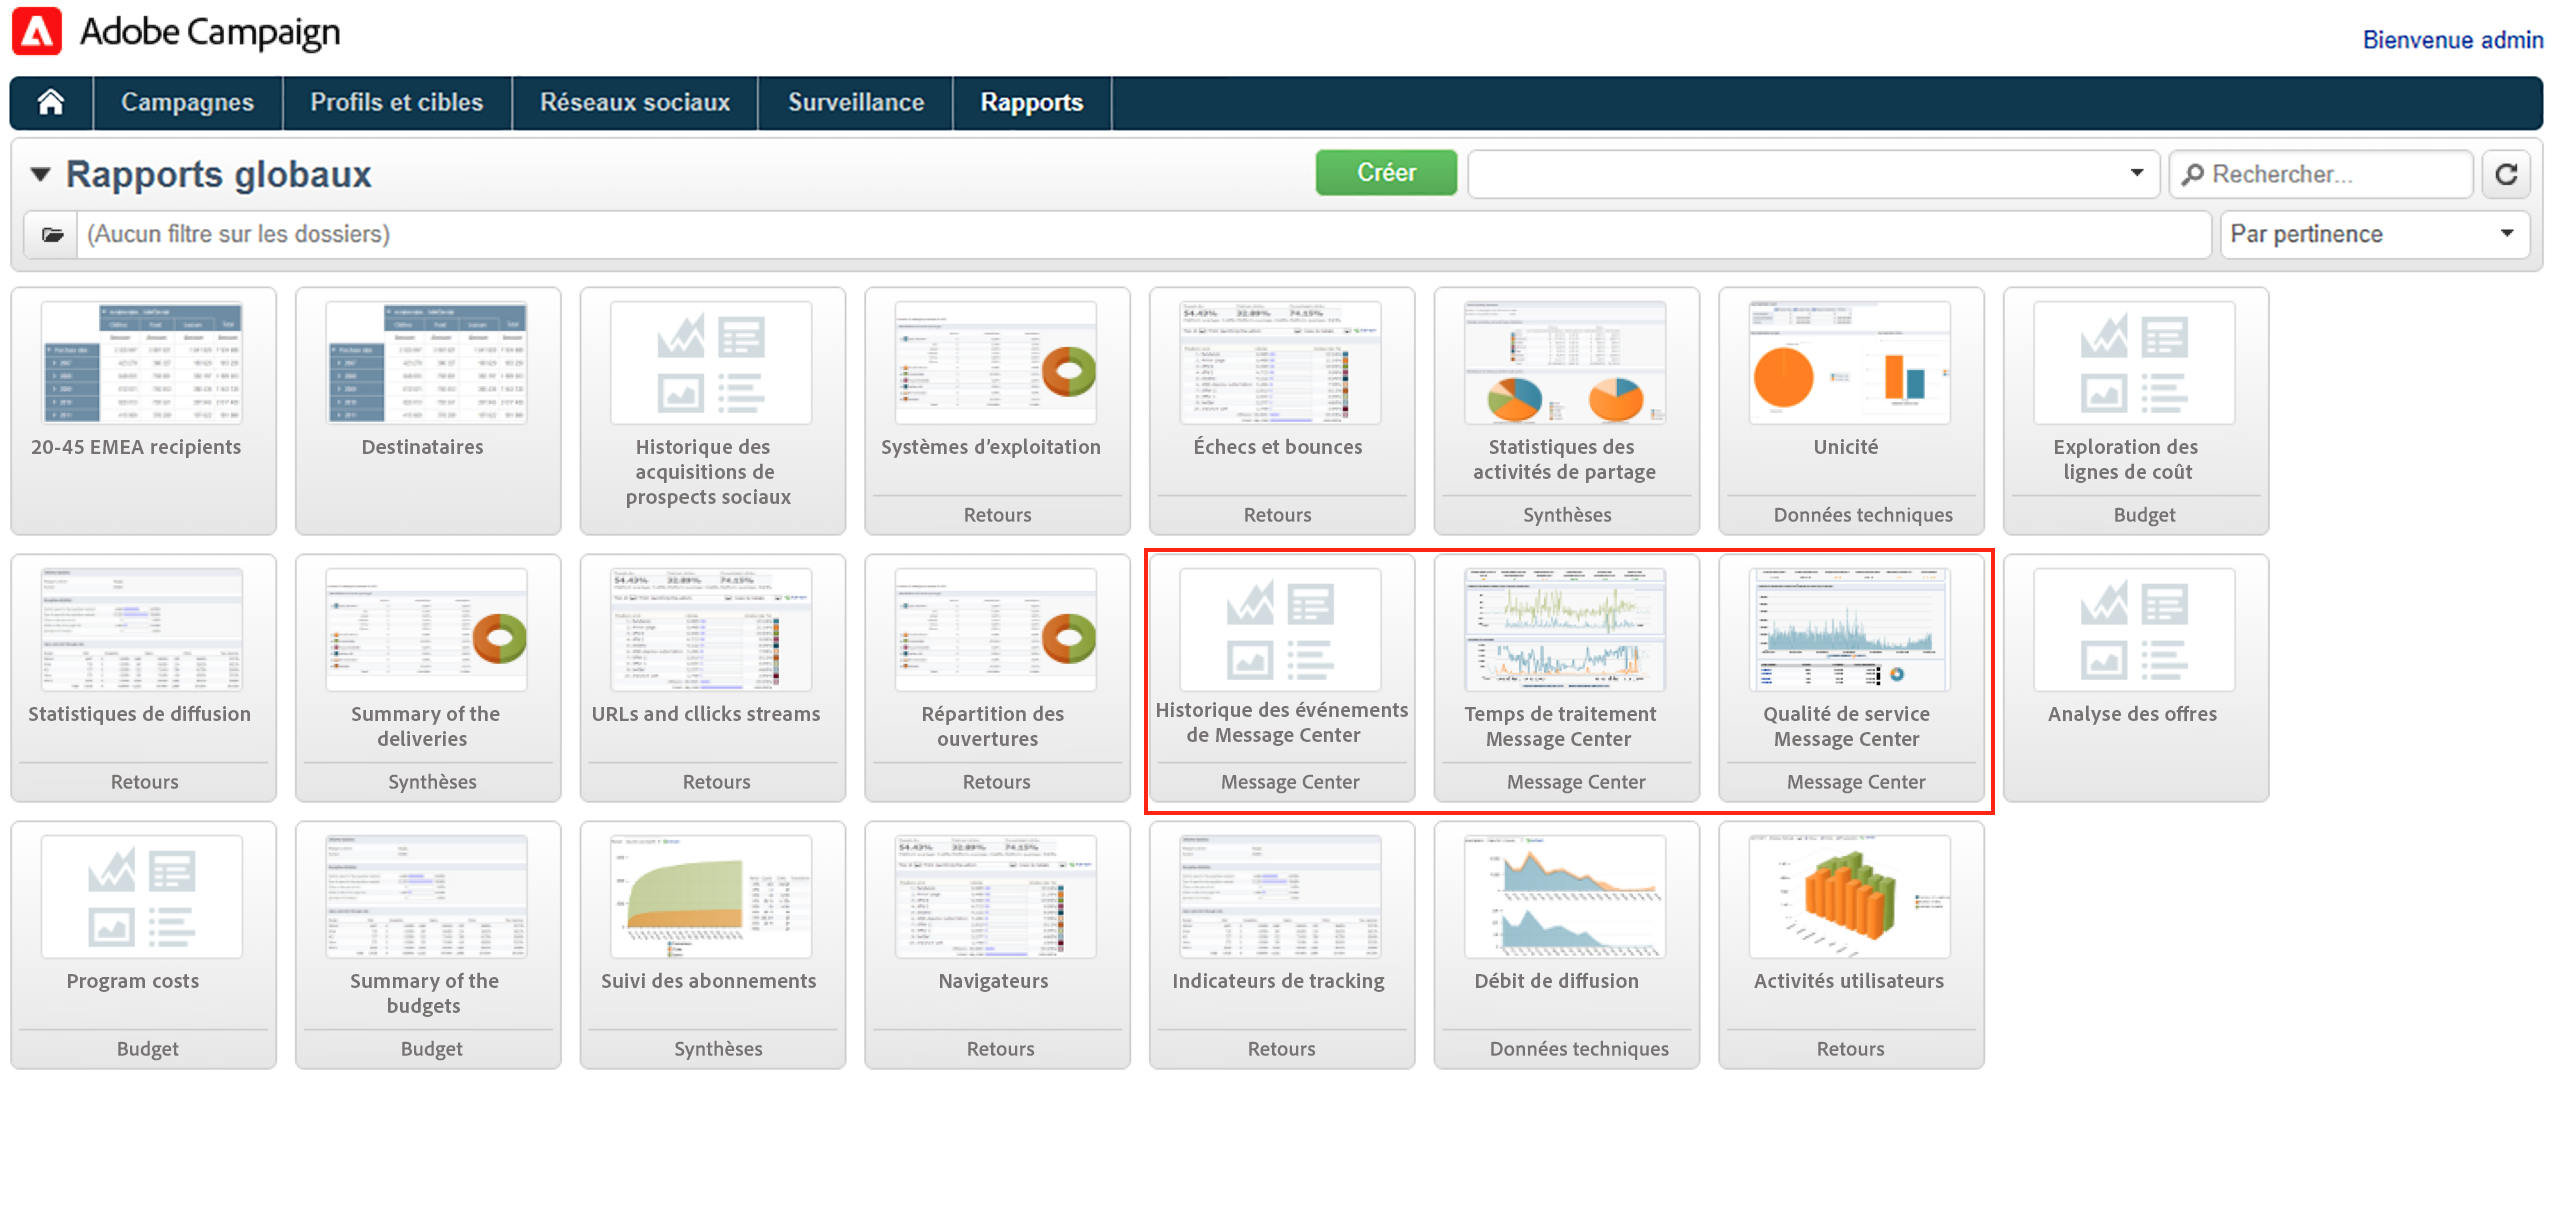
Task: Go to Profils et cibles tab
Action: click(396, 102)
